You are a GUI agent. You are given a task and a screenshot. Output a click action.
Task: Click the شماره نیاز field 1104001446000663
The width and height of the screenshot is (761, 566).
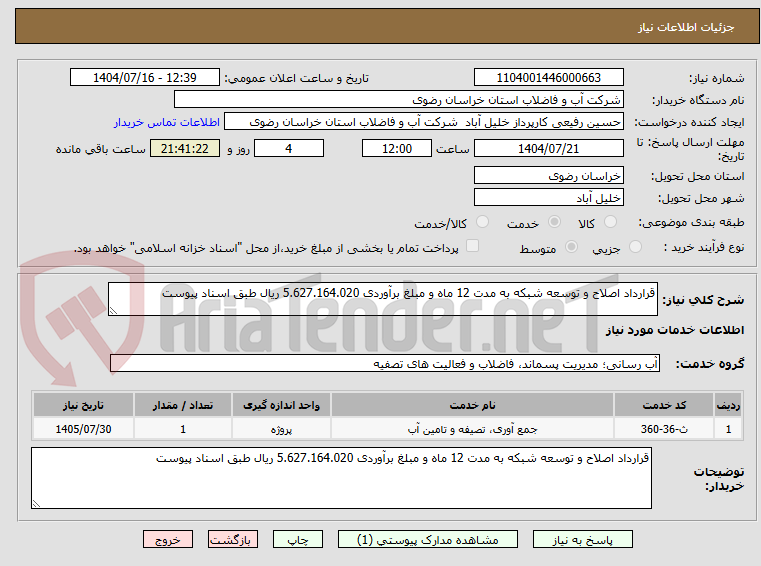point(548,78)
